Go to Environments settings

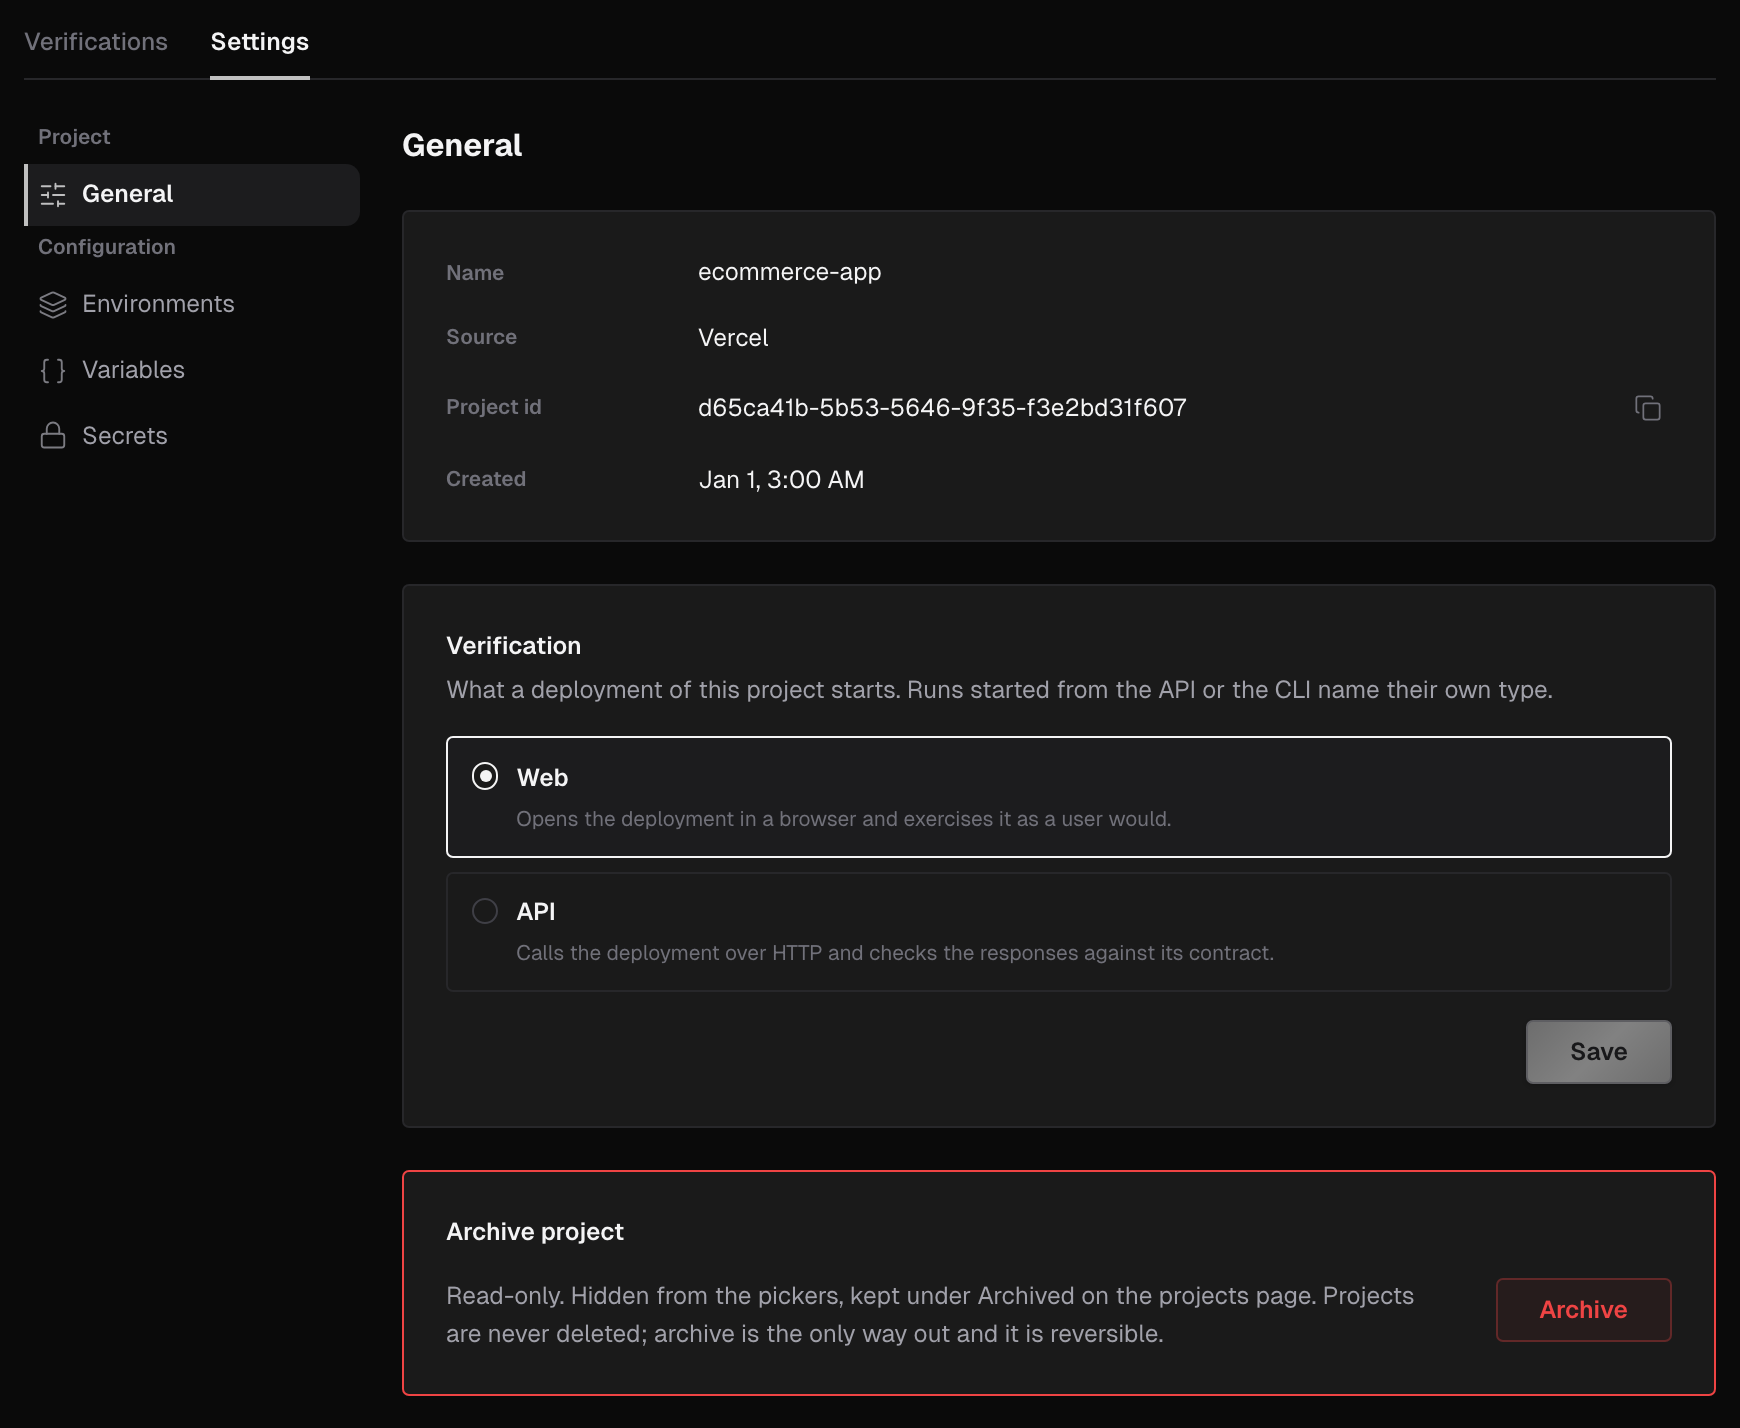(x=192, y=304)
